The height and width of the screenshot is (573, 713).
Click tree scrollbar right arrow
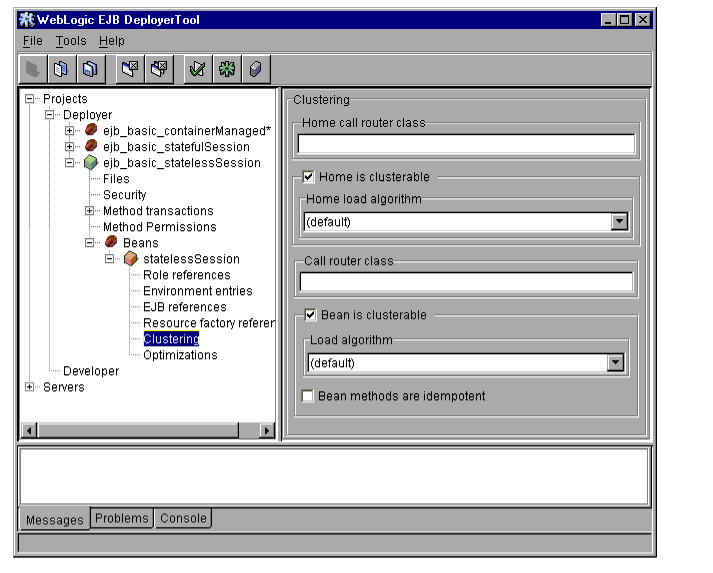coord(266,430)
